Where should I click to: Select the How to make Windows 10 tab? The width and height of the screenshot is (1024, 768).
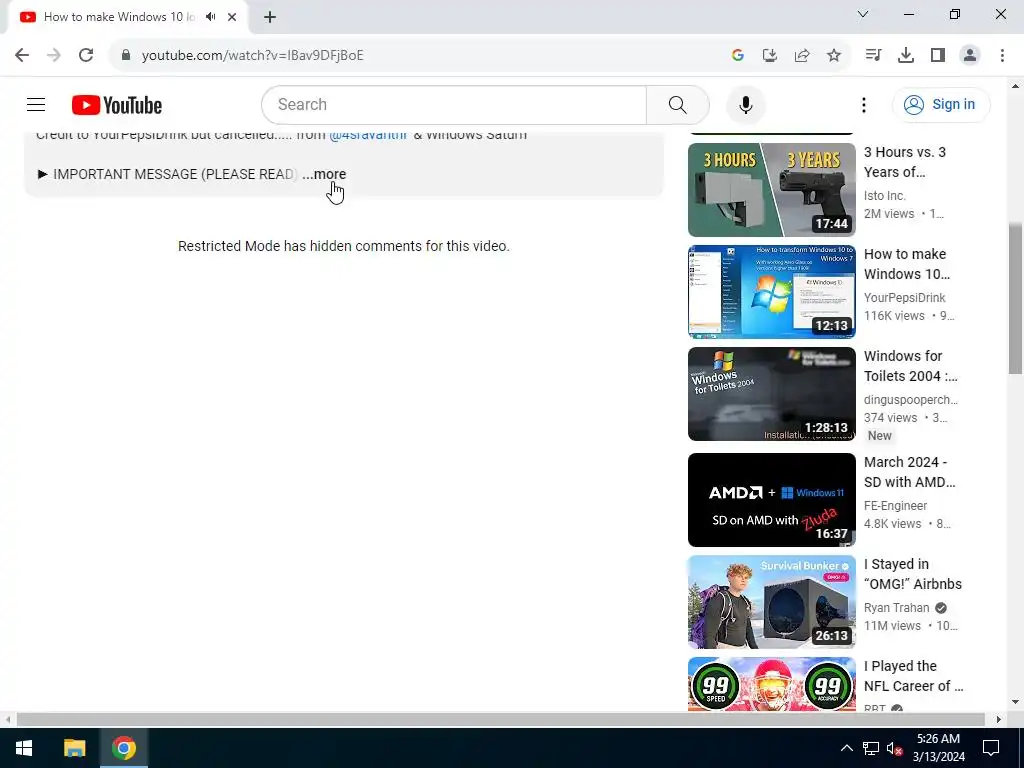[120, 17]
